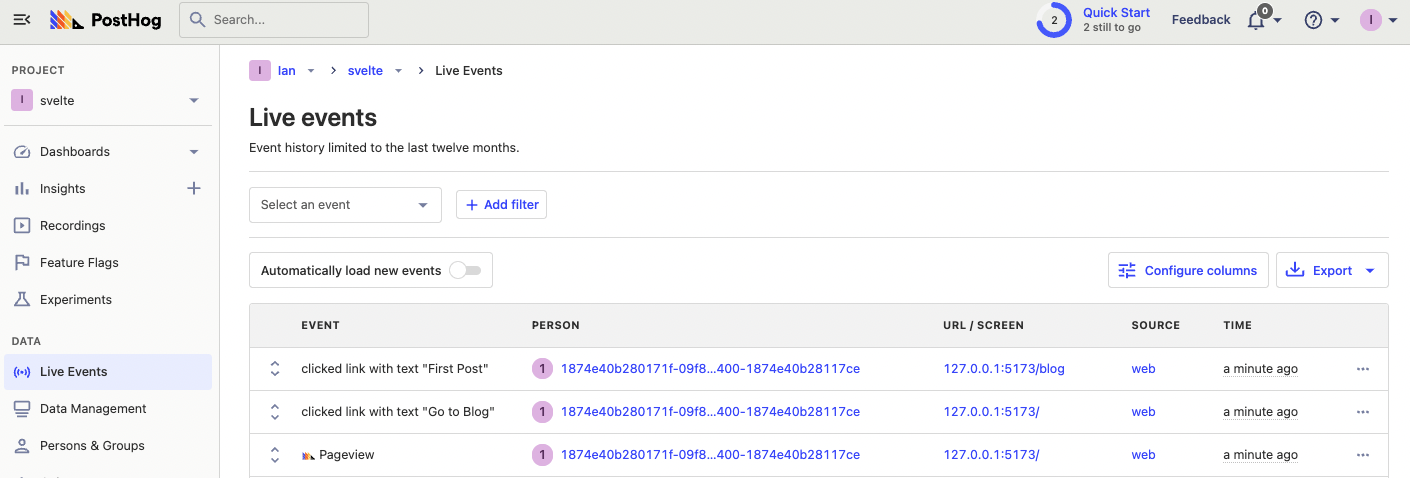Expand the "Go to Blog" event row
The height and width of the screenshot is (478, 1410).
pyautogui.click(x=275, y=412)
